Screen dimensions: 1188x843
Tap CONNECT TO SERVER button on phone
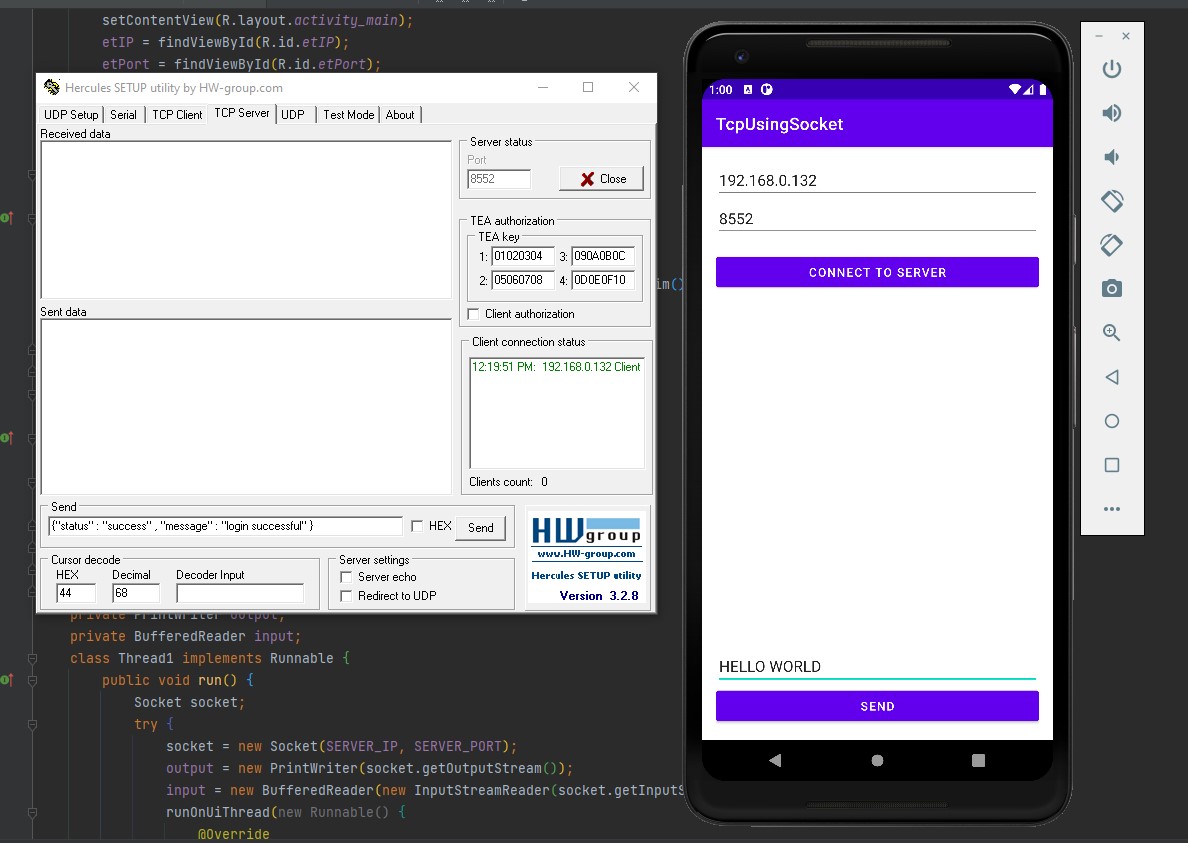click(877, 272)
